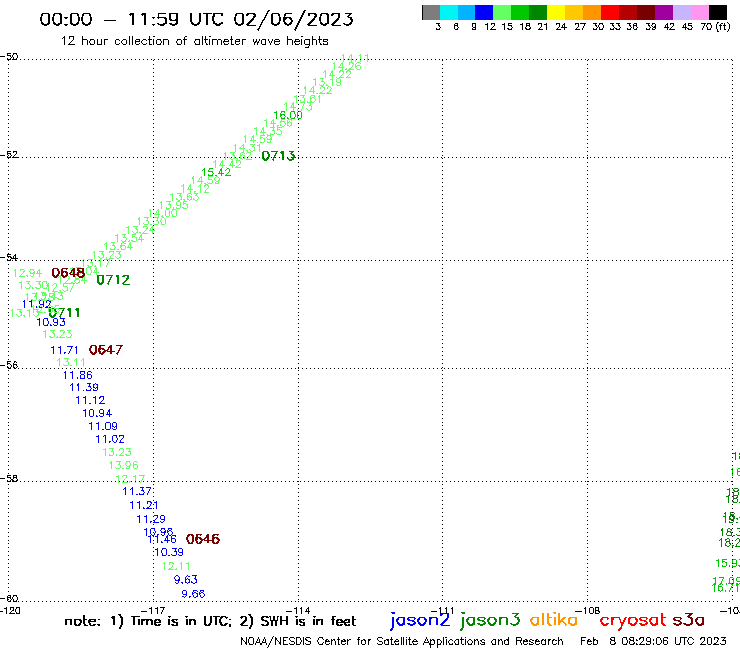This screenshot has width=740, height=650.
Task: Select the yellow swatch in the legend
Action: [556, 12]
